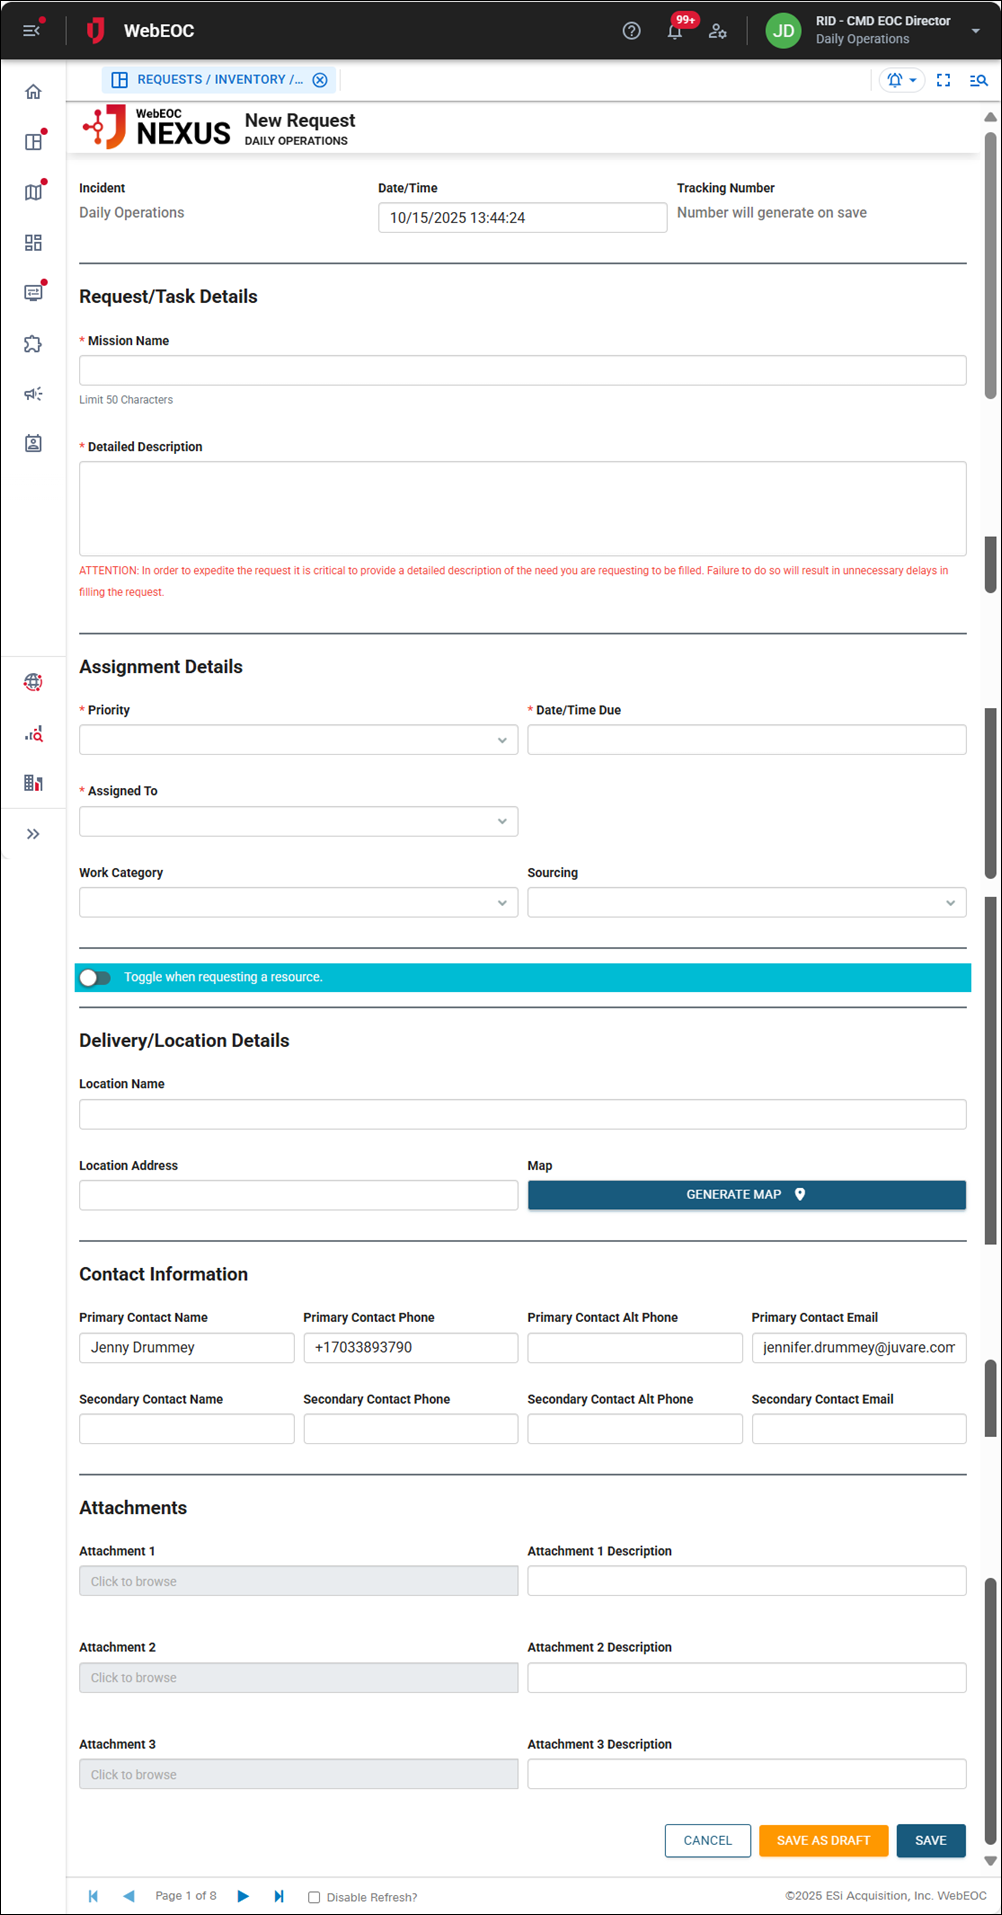Screen dimensions: 1002x1915
Task: Click the Generate Map button
Action: pyautogui.click(x=747, y=1195)
